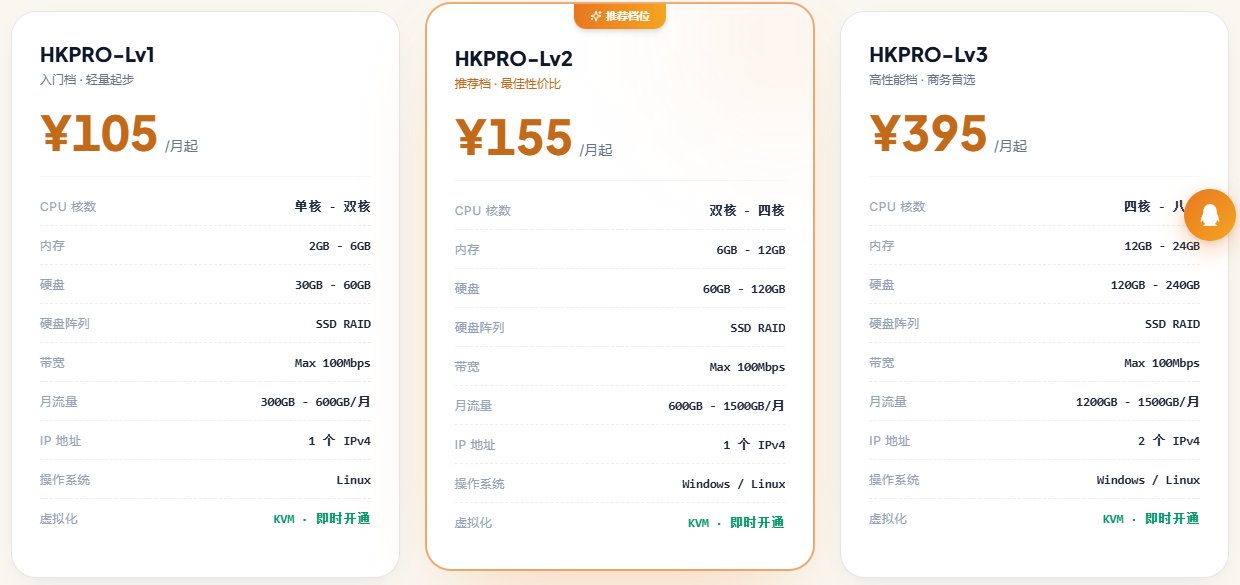Click the 120GB - 240GB disk value

(x=1155, y=285)
